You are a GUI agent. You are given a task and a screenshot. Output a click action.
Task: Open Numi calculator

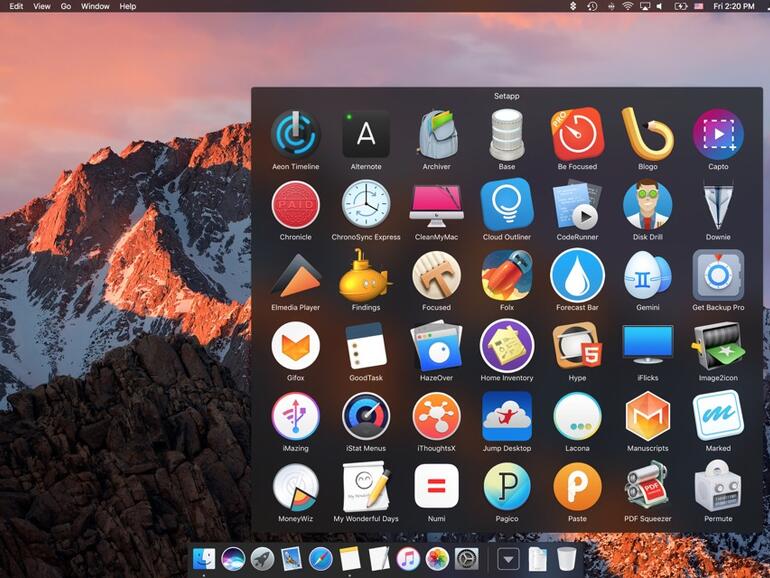(x=437, y=487)
